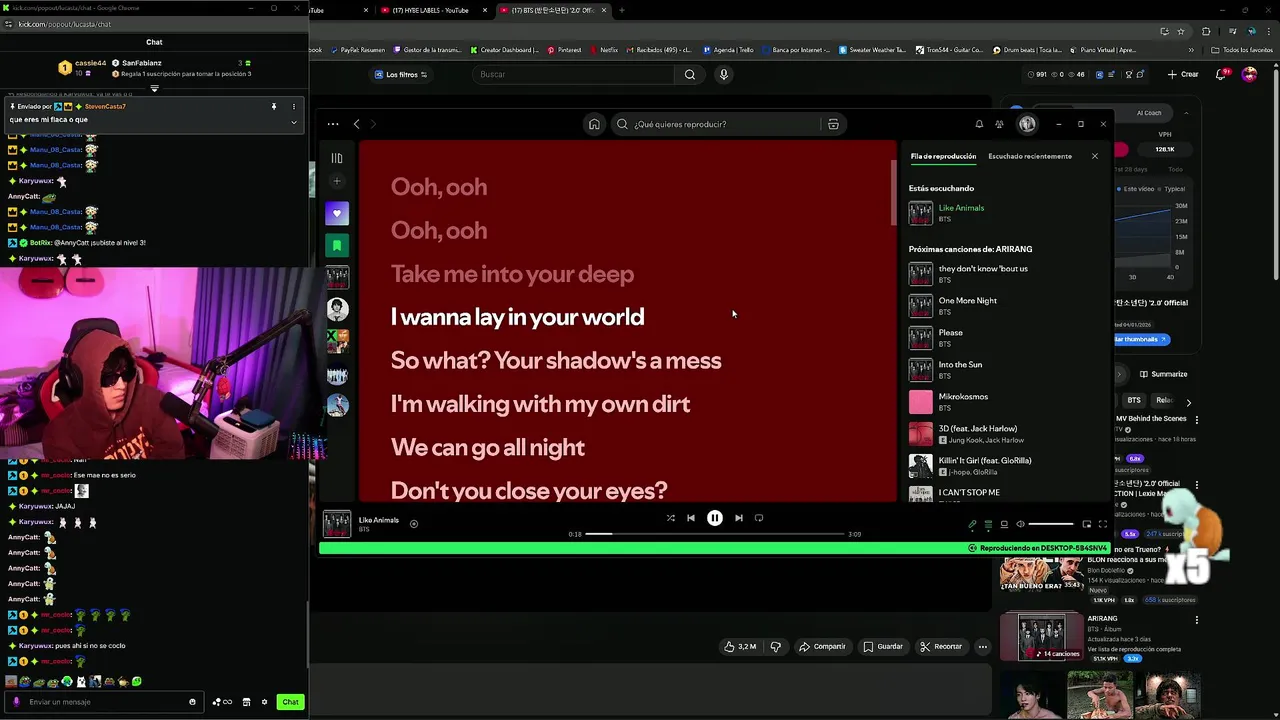Viewport: 1280px width, 720px height.
Task: Click YouTube Guardar button
Action: click(883, 647)
